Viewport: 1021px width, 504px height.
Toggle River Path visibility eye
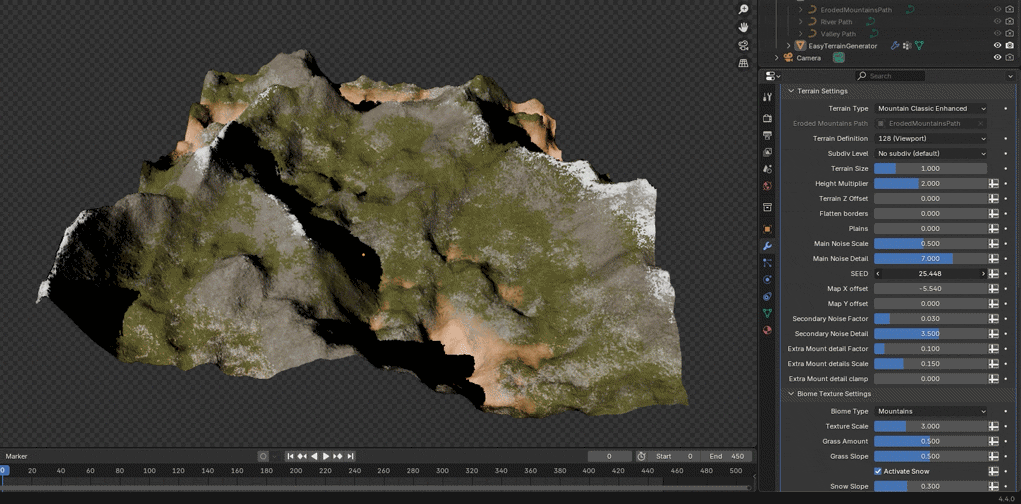pos(997,21)
